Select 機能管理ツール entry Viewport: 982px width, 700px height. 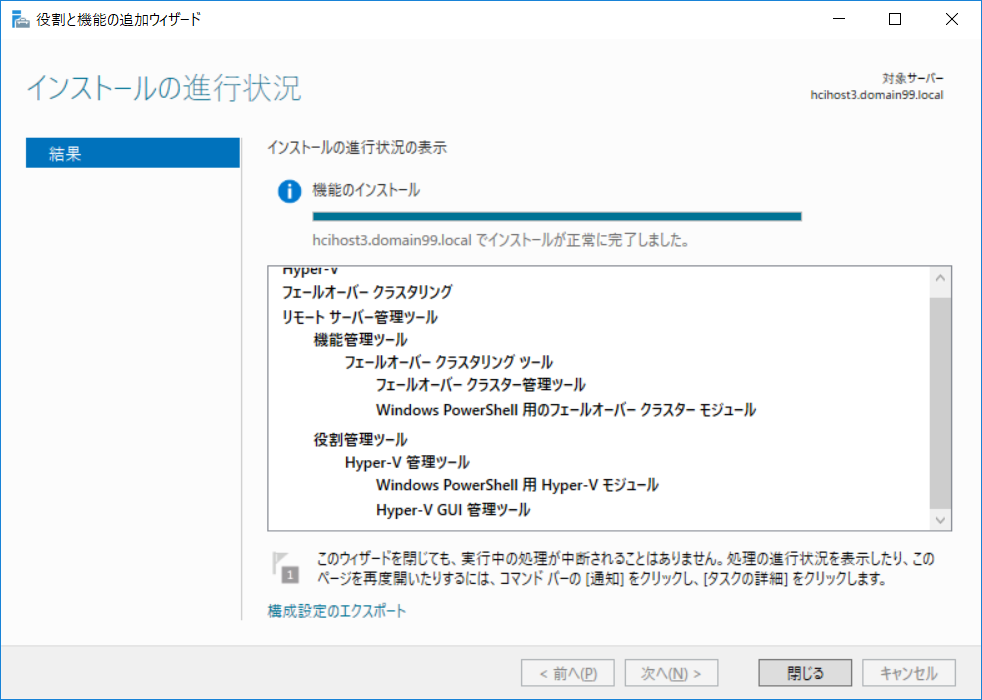[360, 340]
